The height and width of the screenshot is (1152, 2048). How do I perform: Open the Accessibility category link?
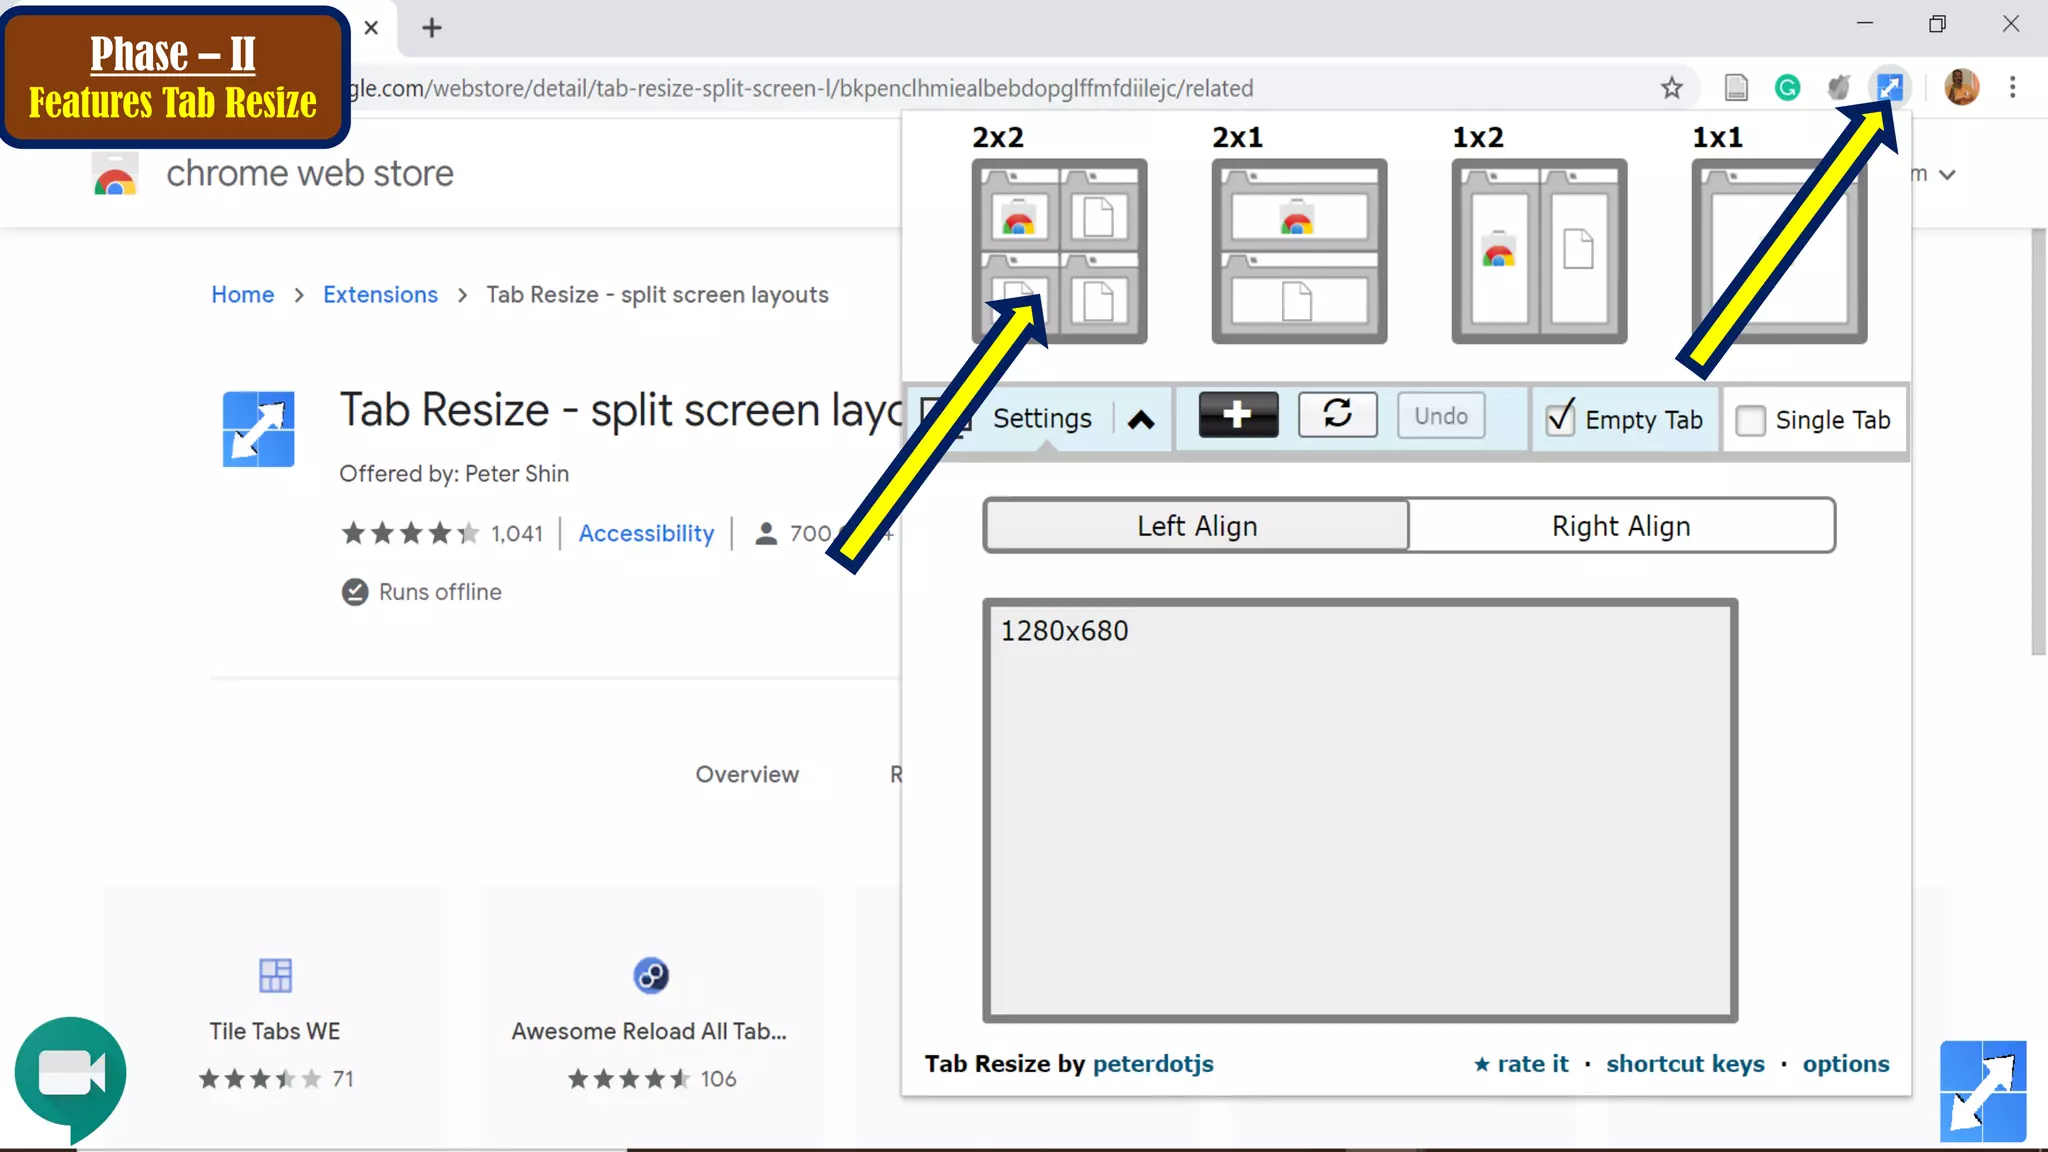tap(646, 534)
